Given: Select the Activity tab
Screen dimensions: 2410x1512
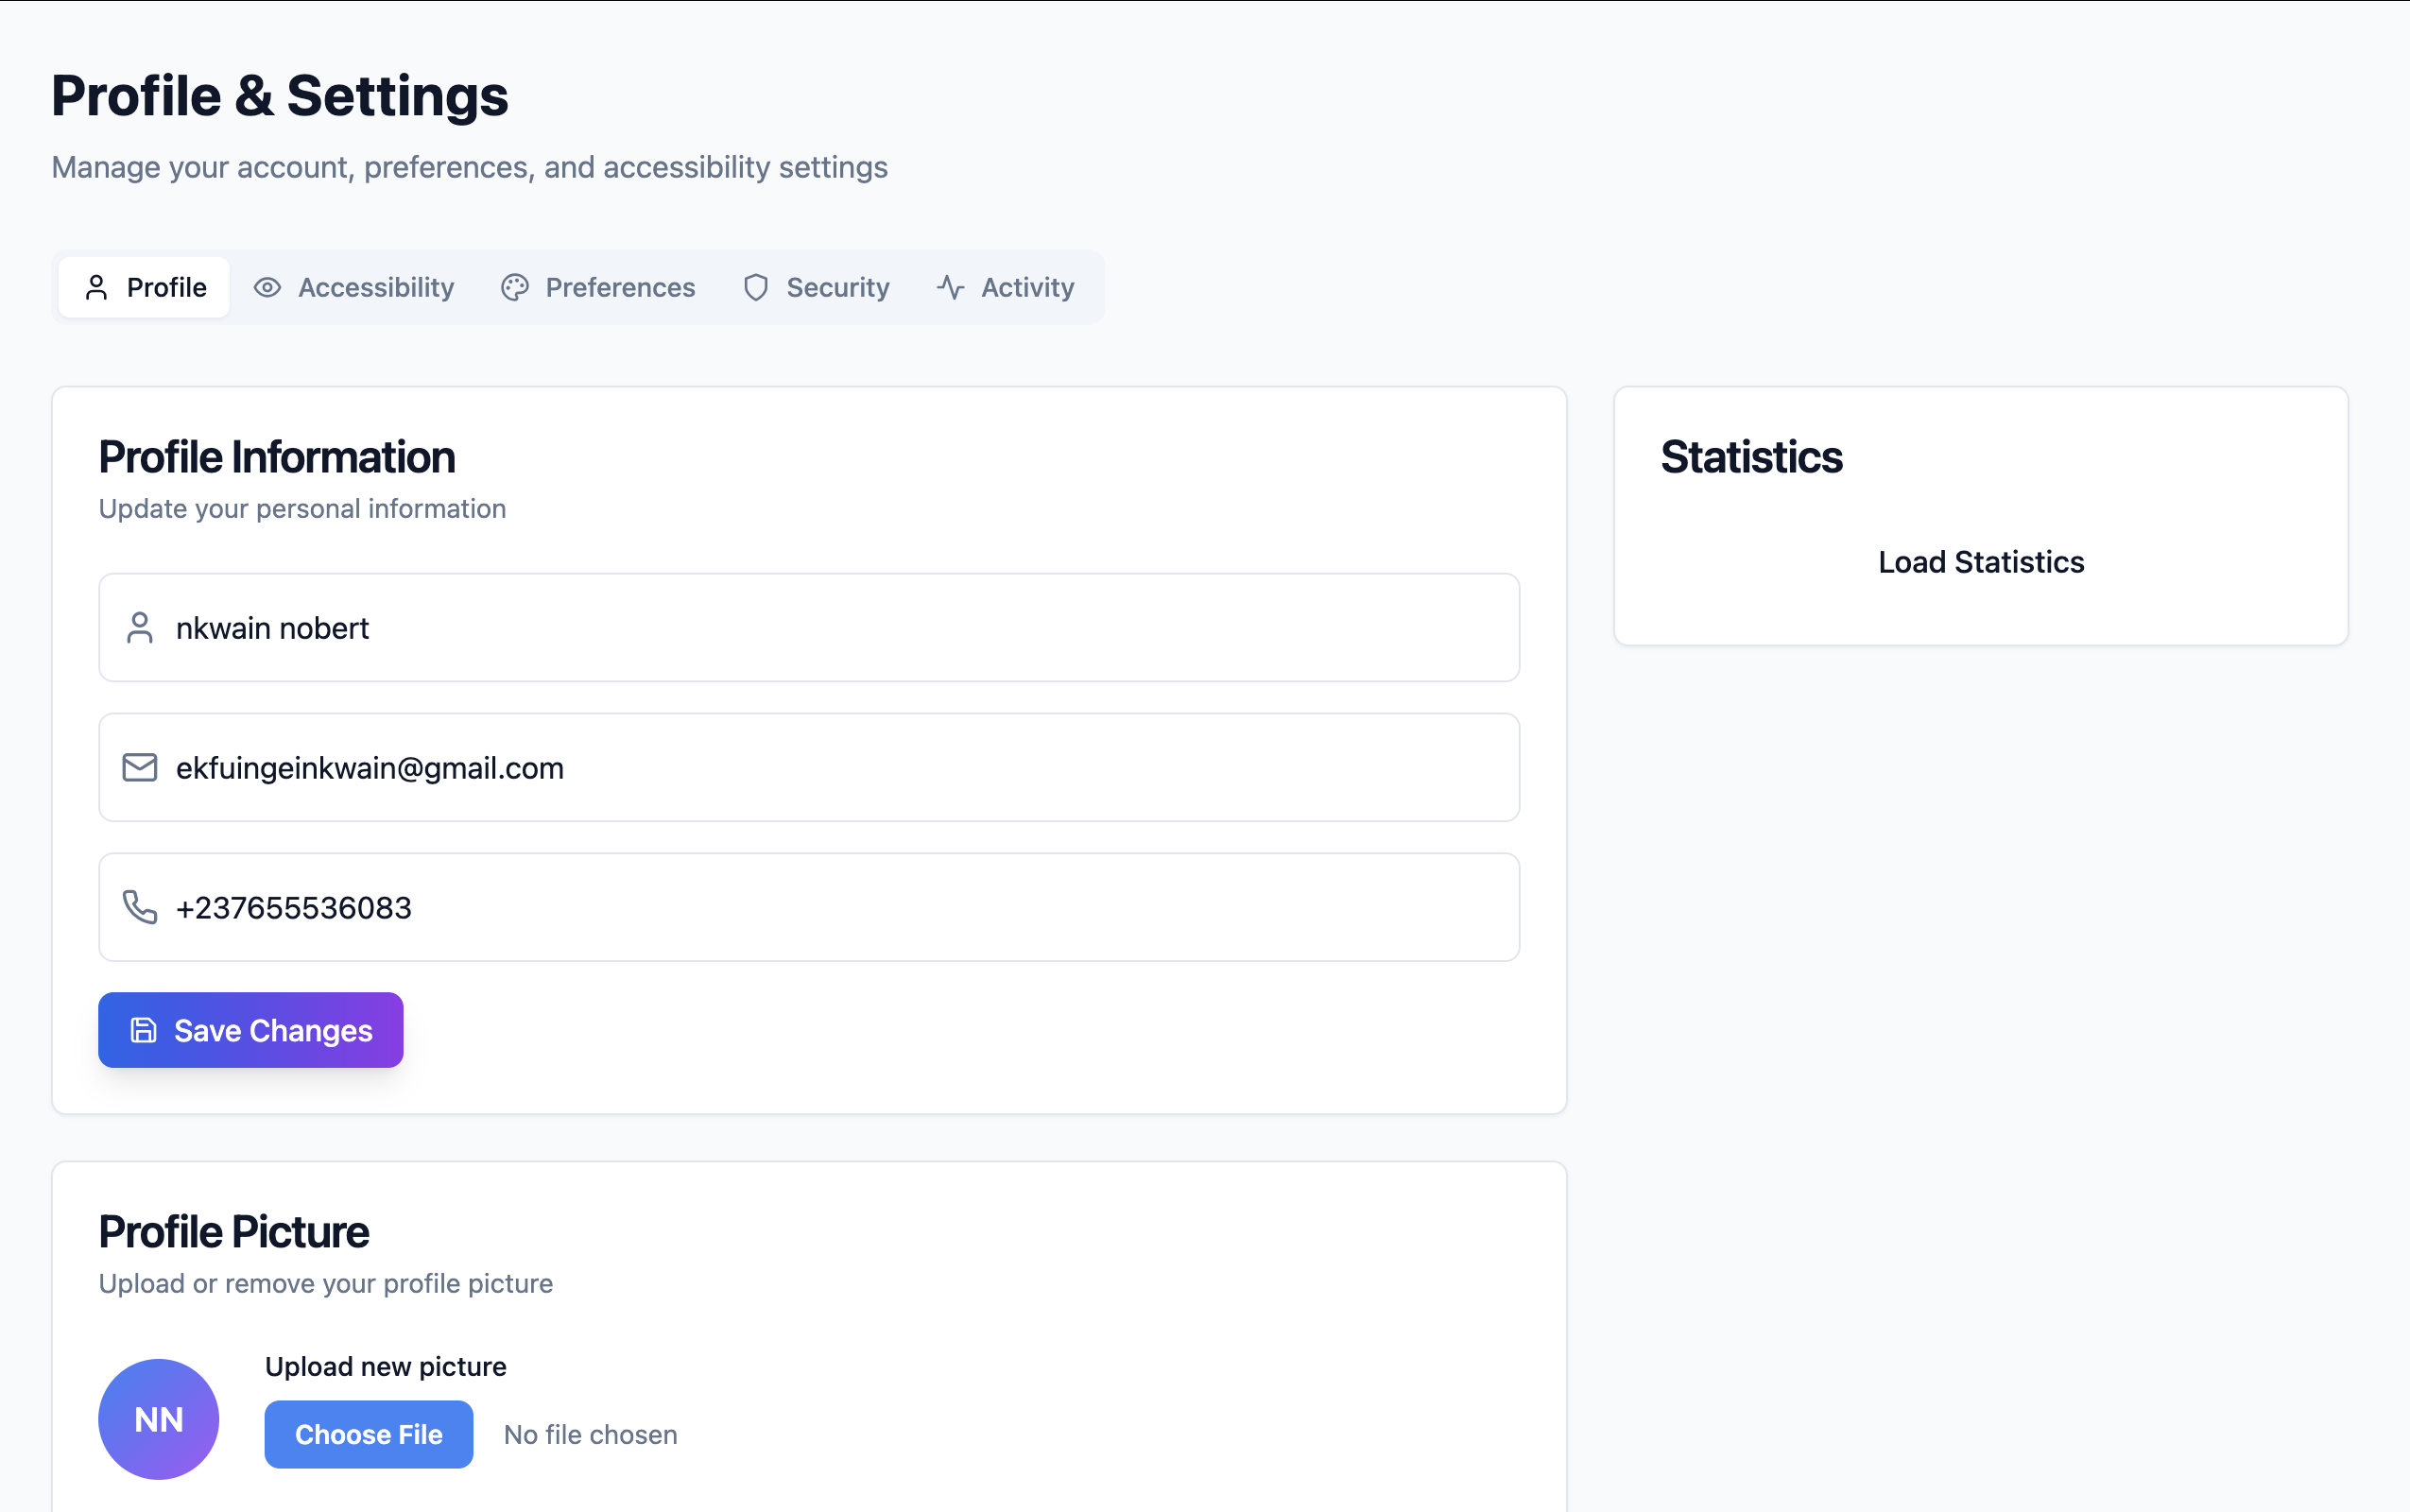Looking at the screenshot, I should tap(1006, 288).
